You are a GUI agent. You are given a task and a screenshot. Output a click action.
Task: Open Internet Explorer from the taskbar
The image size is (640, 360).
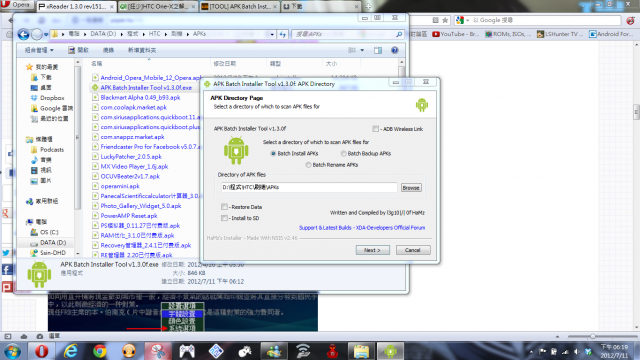coord(70,351)
